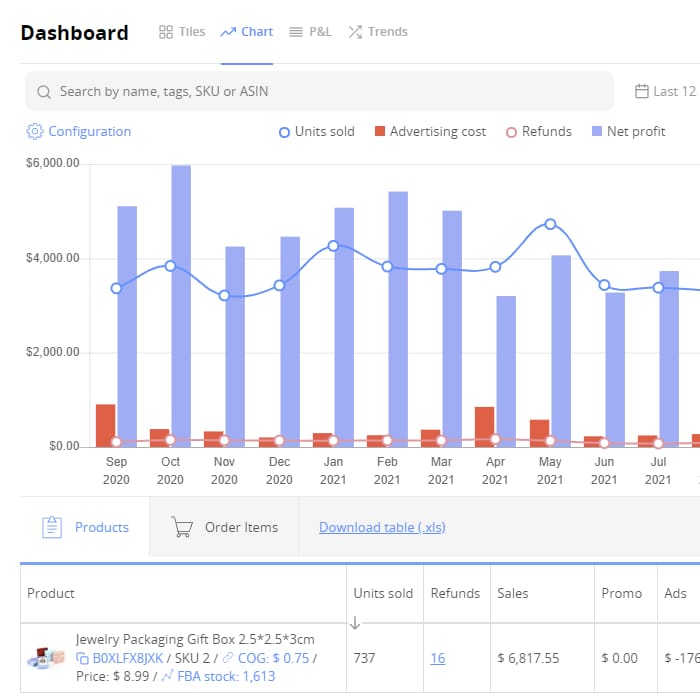Screen dimensions: 700x700
Task: Click the Configuration gear icon
Action: tap(35, 132)
